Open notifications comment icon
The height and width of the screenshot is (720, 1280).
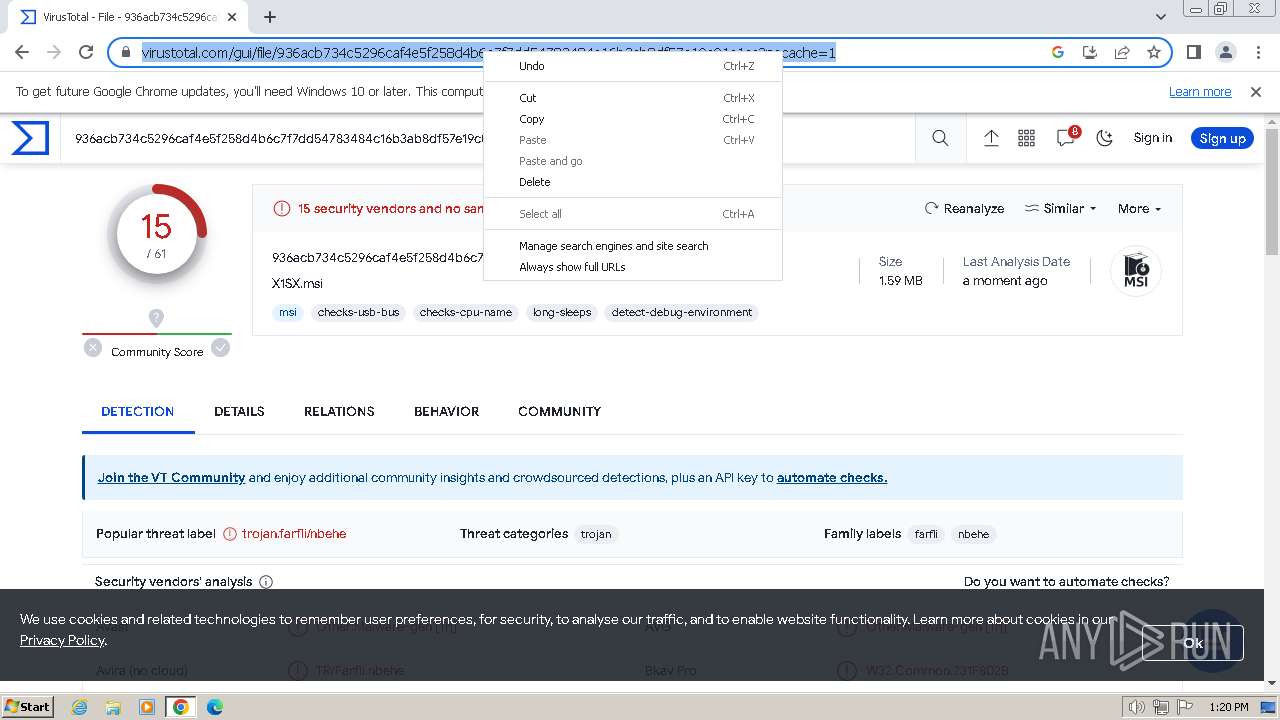click(x=1066, y=138)
